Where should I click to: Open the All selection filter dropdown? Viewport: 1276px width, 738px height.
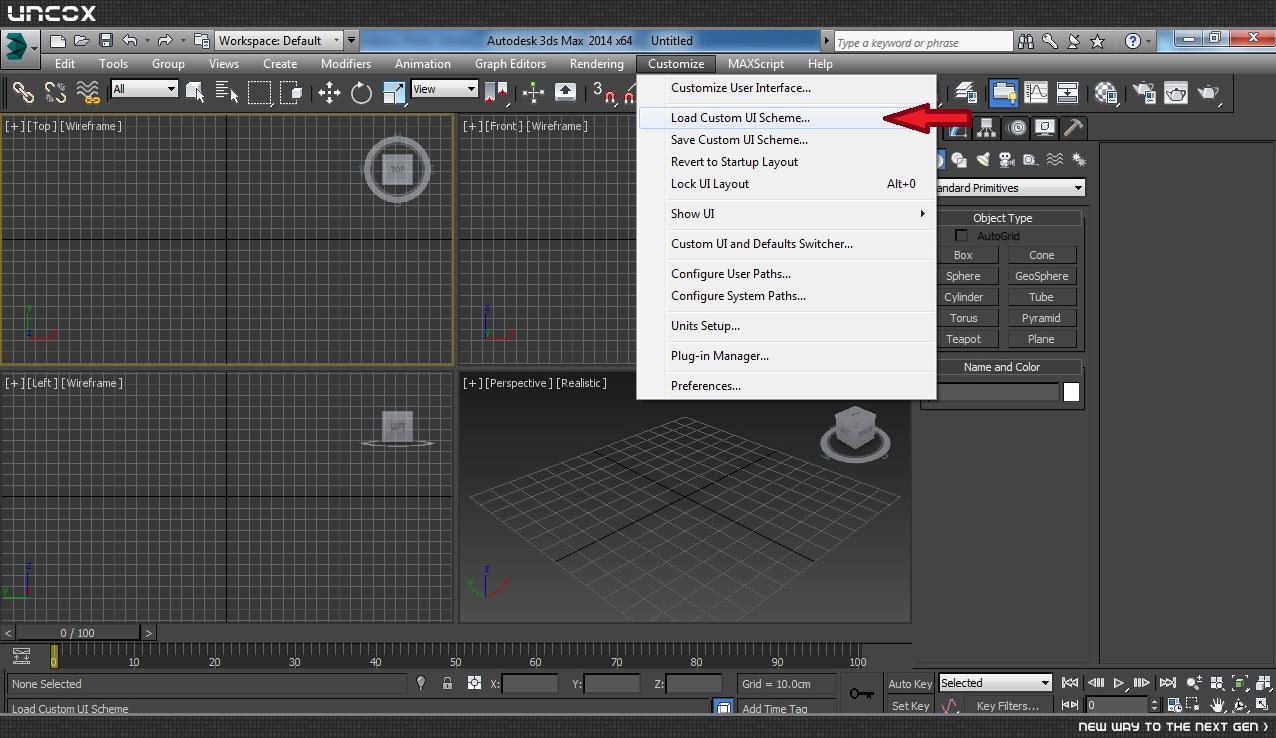(x=144, y=89)
